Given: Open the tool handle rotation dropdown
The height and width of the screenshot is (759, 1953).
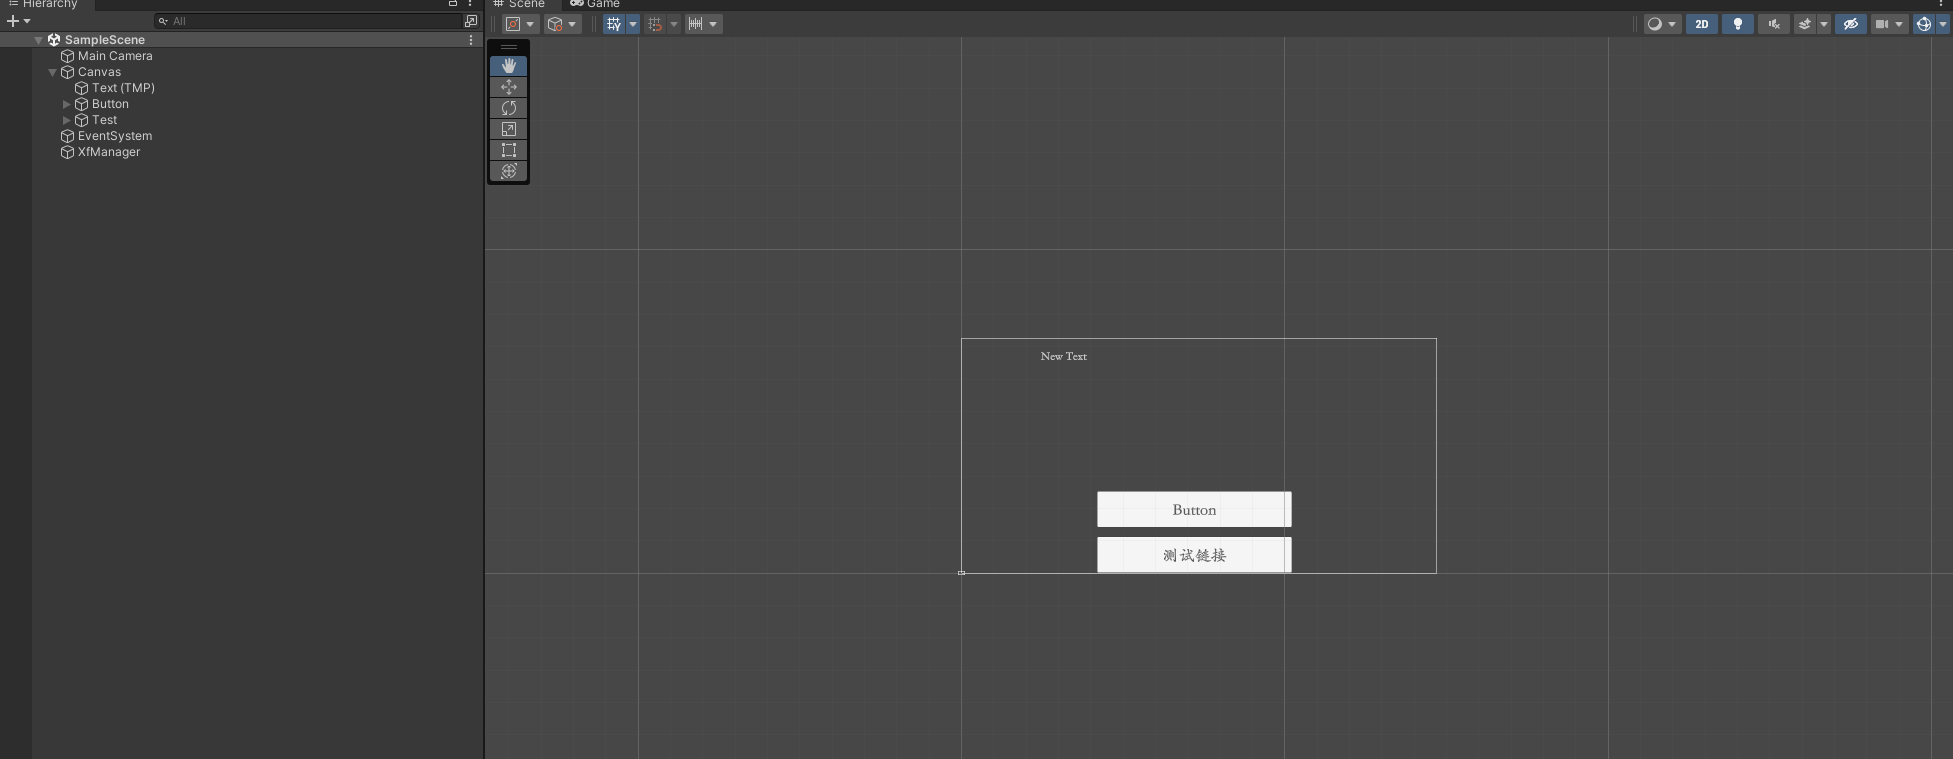Looking at the screenshot, I should [x=562, y=24].
